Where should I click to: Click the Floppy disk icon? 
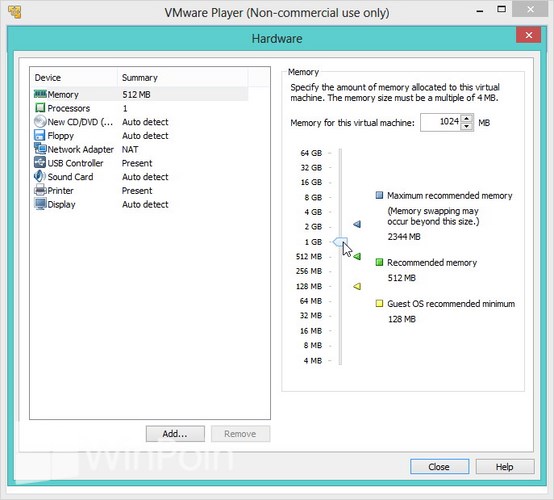(40, 135)
